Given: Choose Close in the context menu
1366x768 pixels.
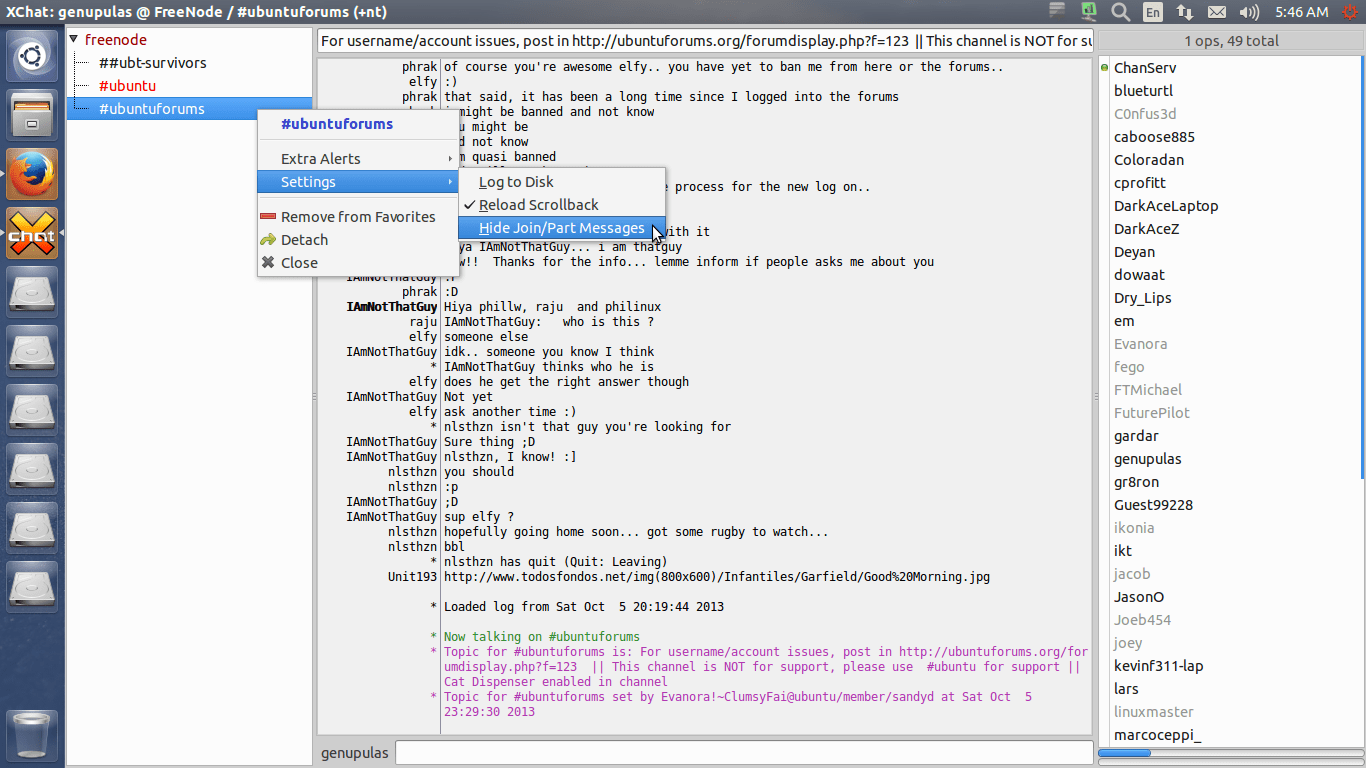Looking at the screenshot, I should coord(357,263).
